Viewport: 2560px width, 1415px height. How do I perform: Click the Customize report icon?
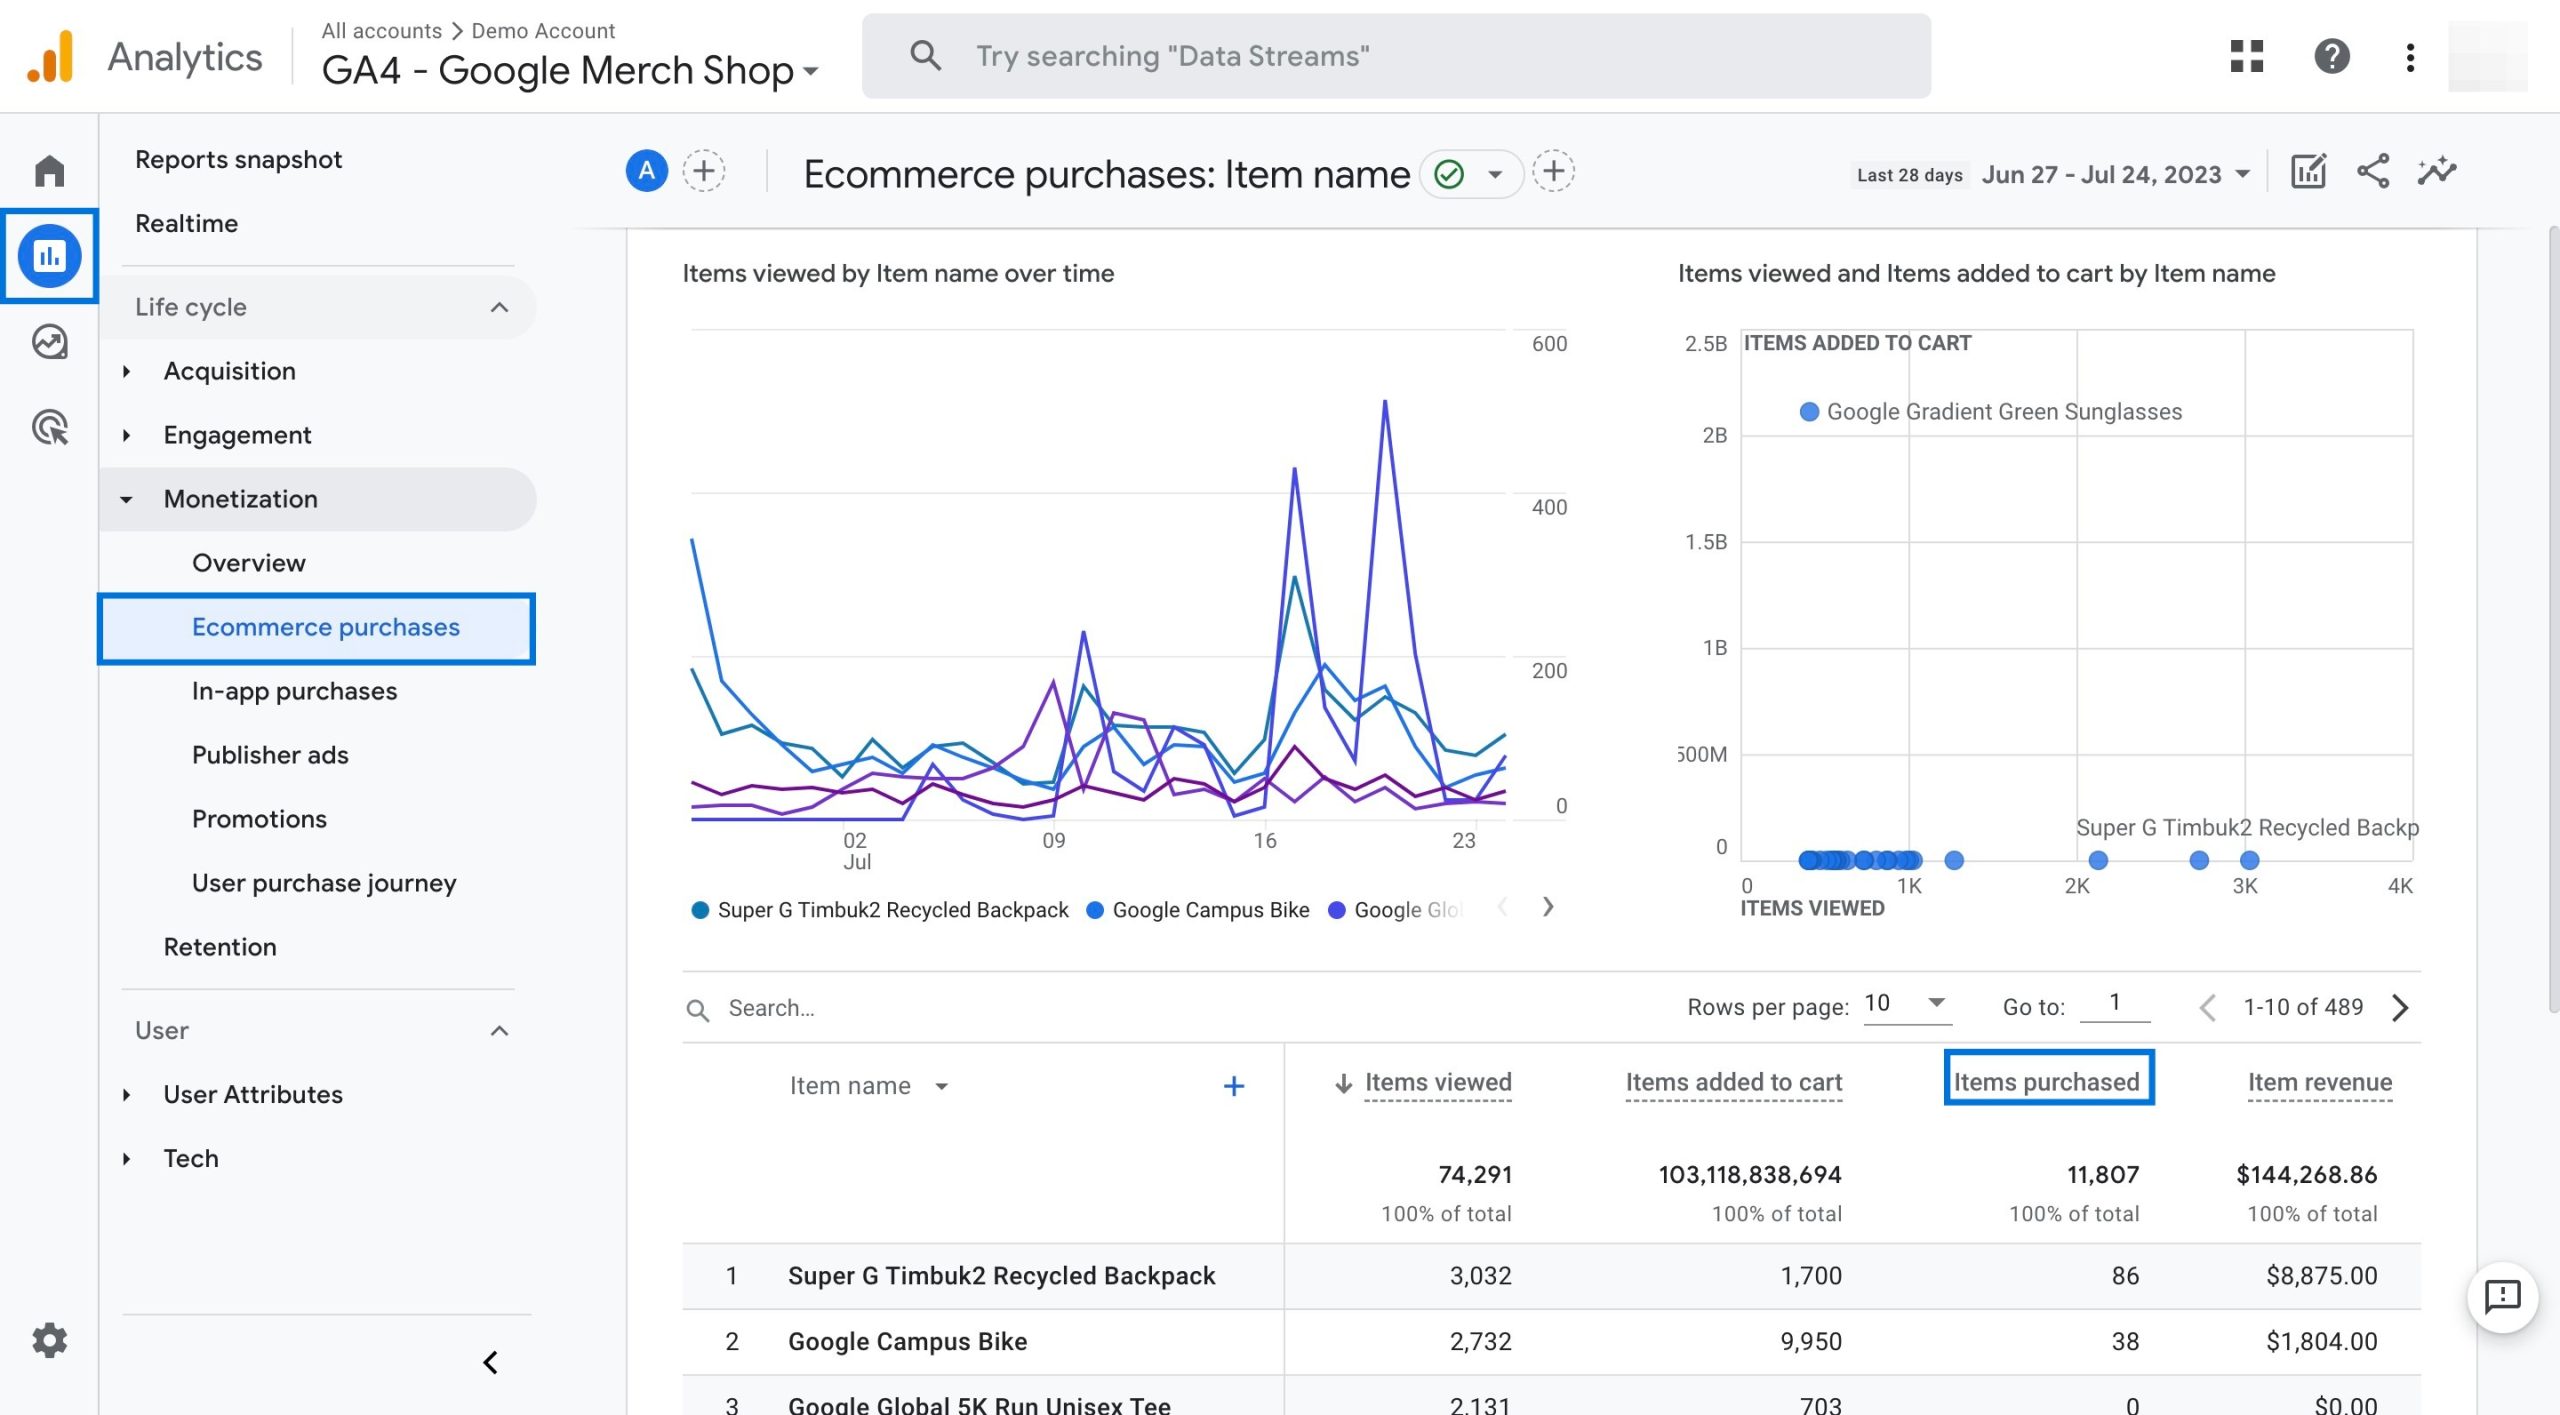pyautogui.click(x=2308, y=172)
